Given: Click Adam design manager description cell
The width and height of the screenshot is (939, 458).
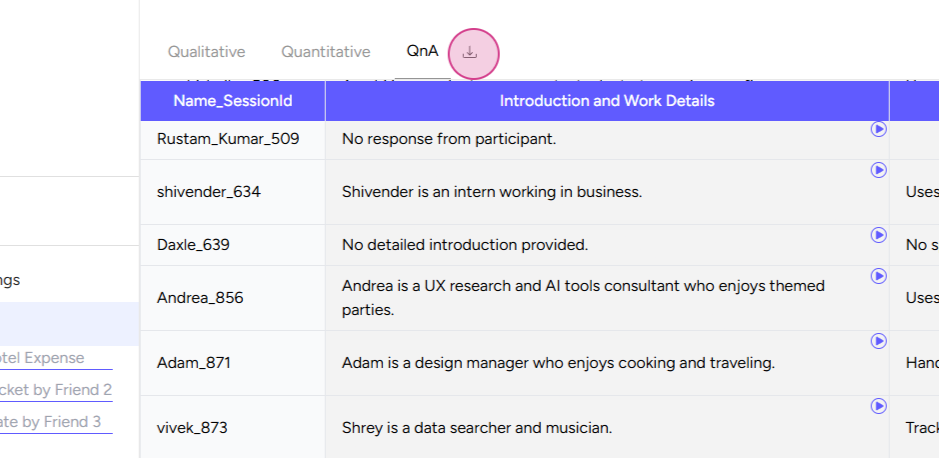Looking at the screenshot, I should coord(607,363).
